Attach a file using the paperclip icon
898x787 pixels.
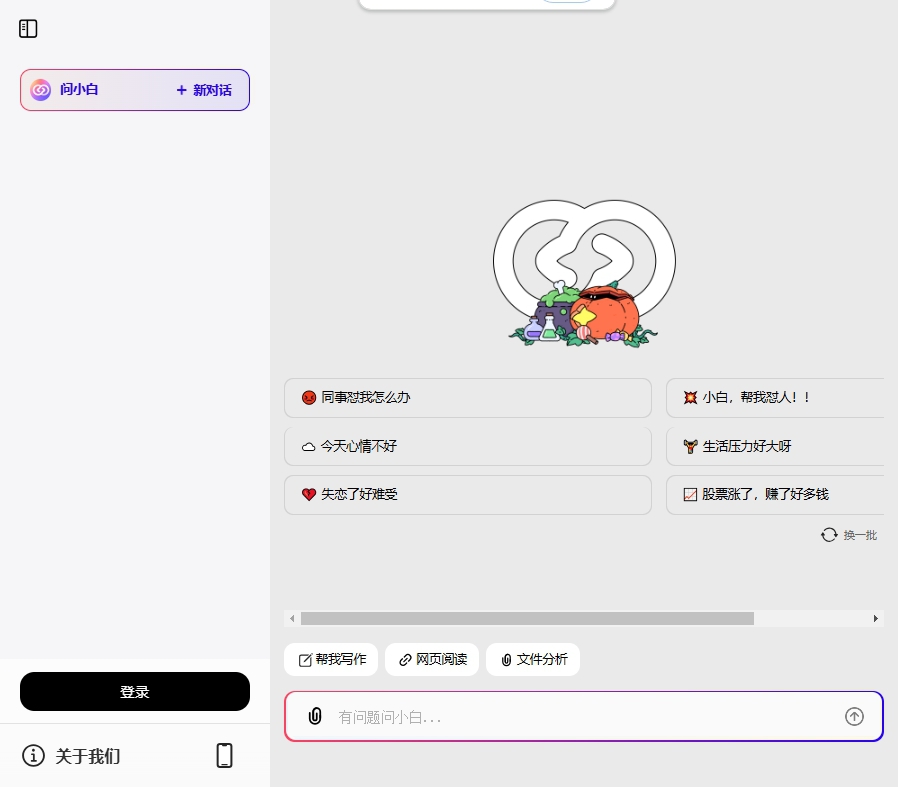point(315,716)
